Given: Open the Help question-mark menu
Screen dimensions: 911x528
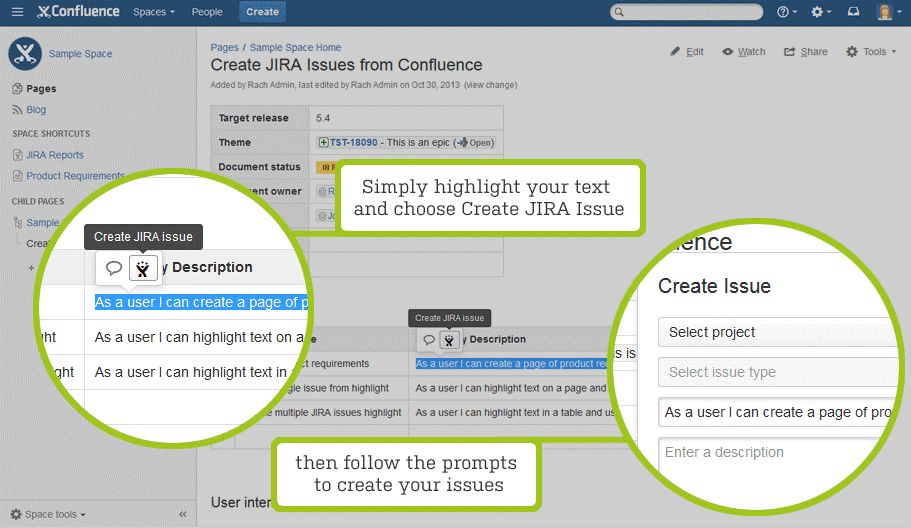Looking at the screenshot, I should tap(787, 12).
